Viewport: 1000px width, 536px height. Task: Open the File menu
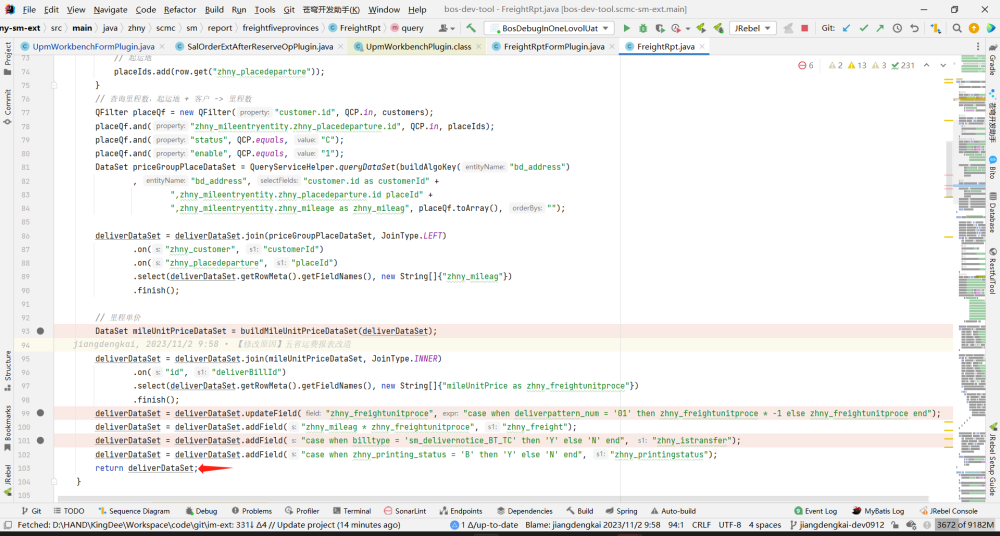(29, 10)
